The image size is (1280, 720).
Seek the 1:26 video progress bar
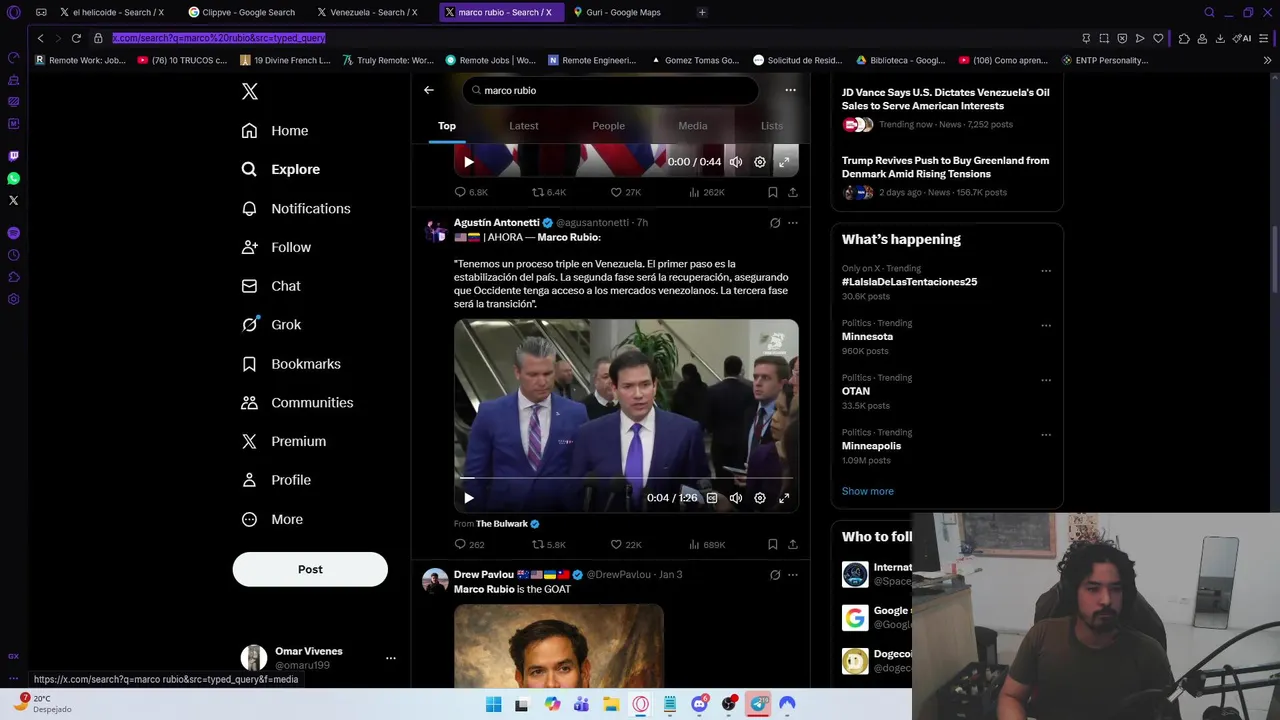626,478
